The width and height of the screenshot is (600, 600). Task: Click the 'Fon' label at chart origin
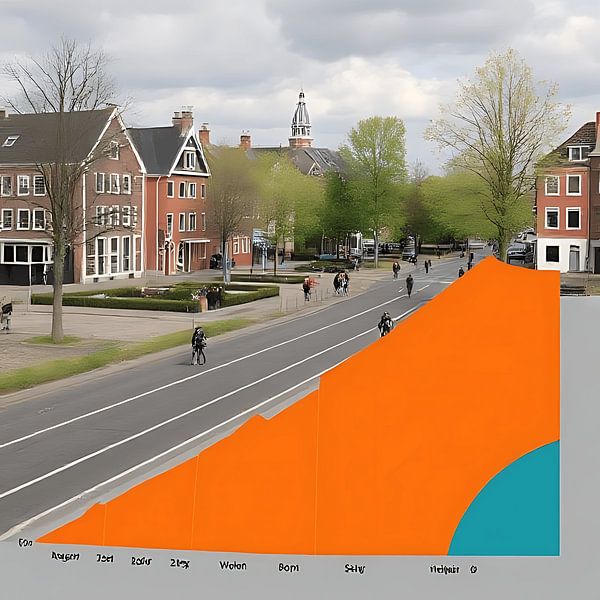[x=25, y=543]
